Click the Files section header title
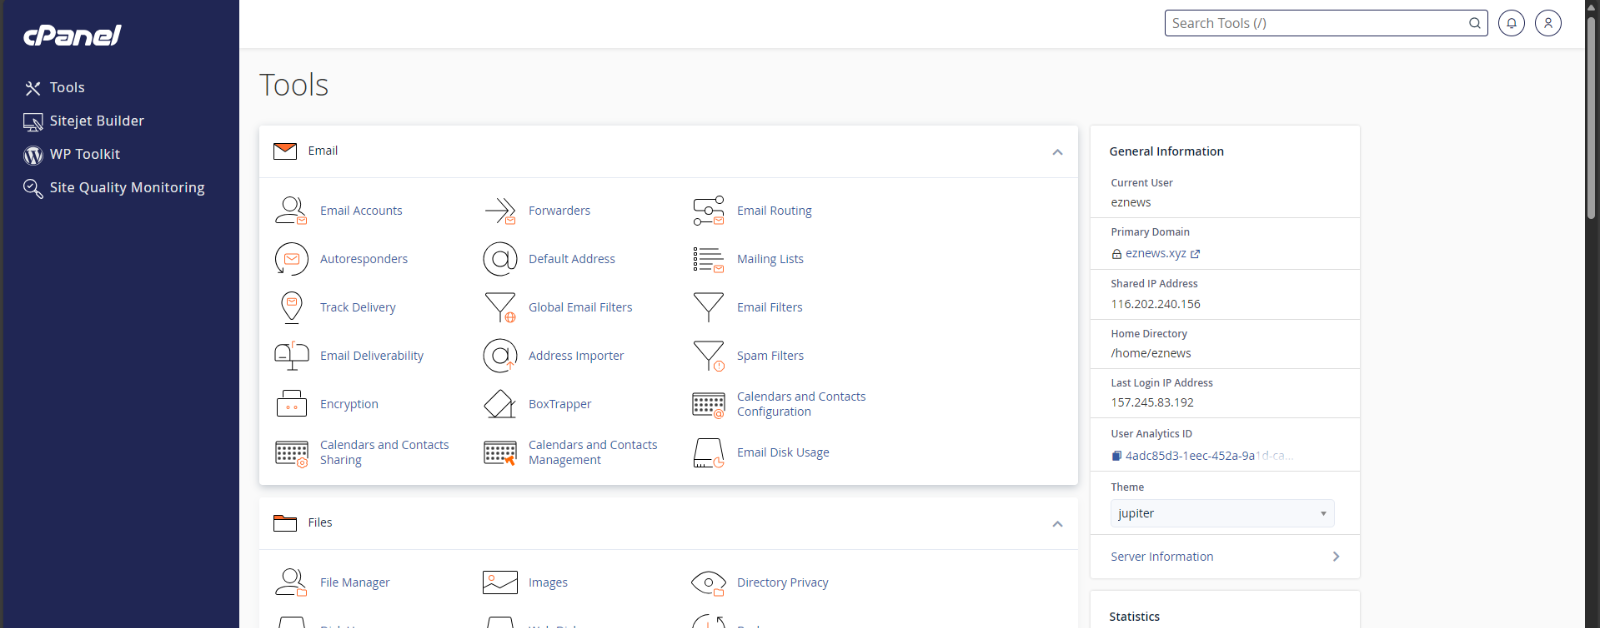The width and height of the screenshot is (1600, 628). (320, 523)
